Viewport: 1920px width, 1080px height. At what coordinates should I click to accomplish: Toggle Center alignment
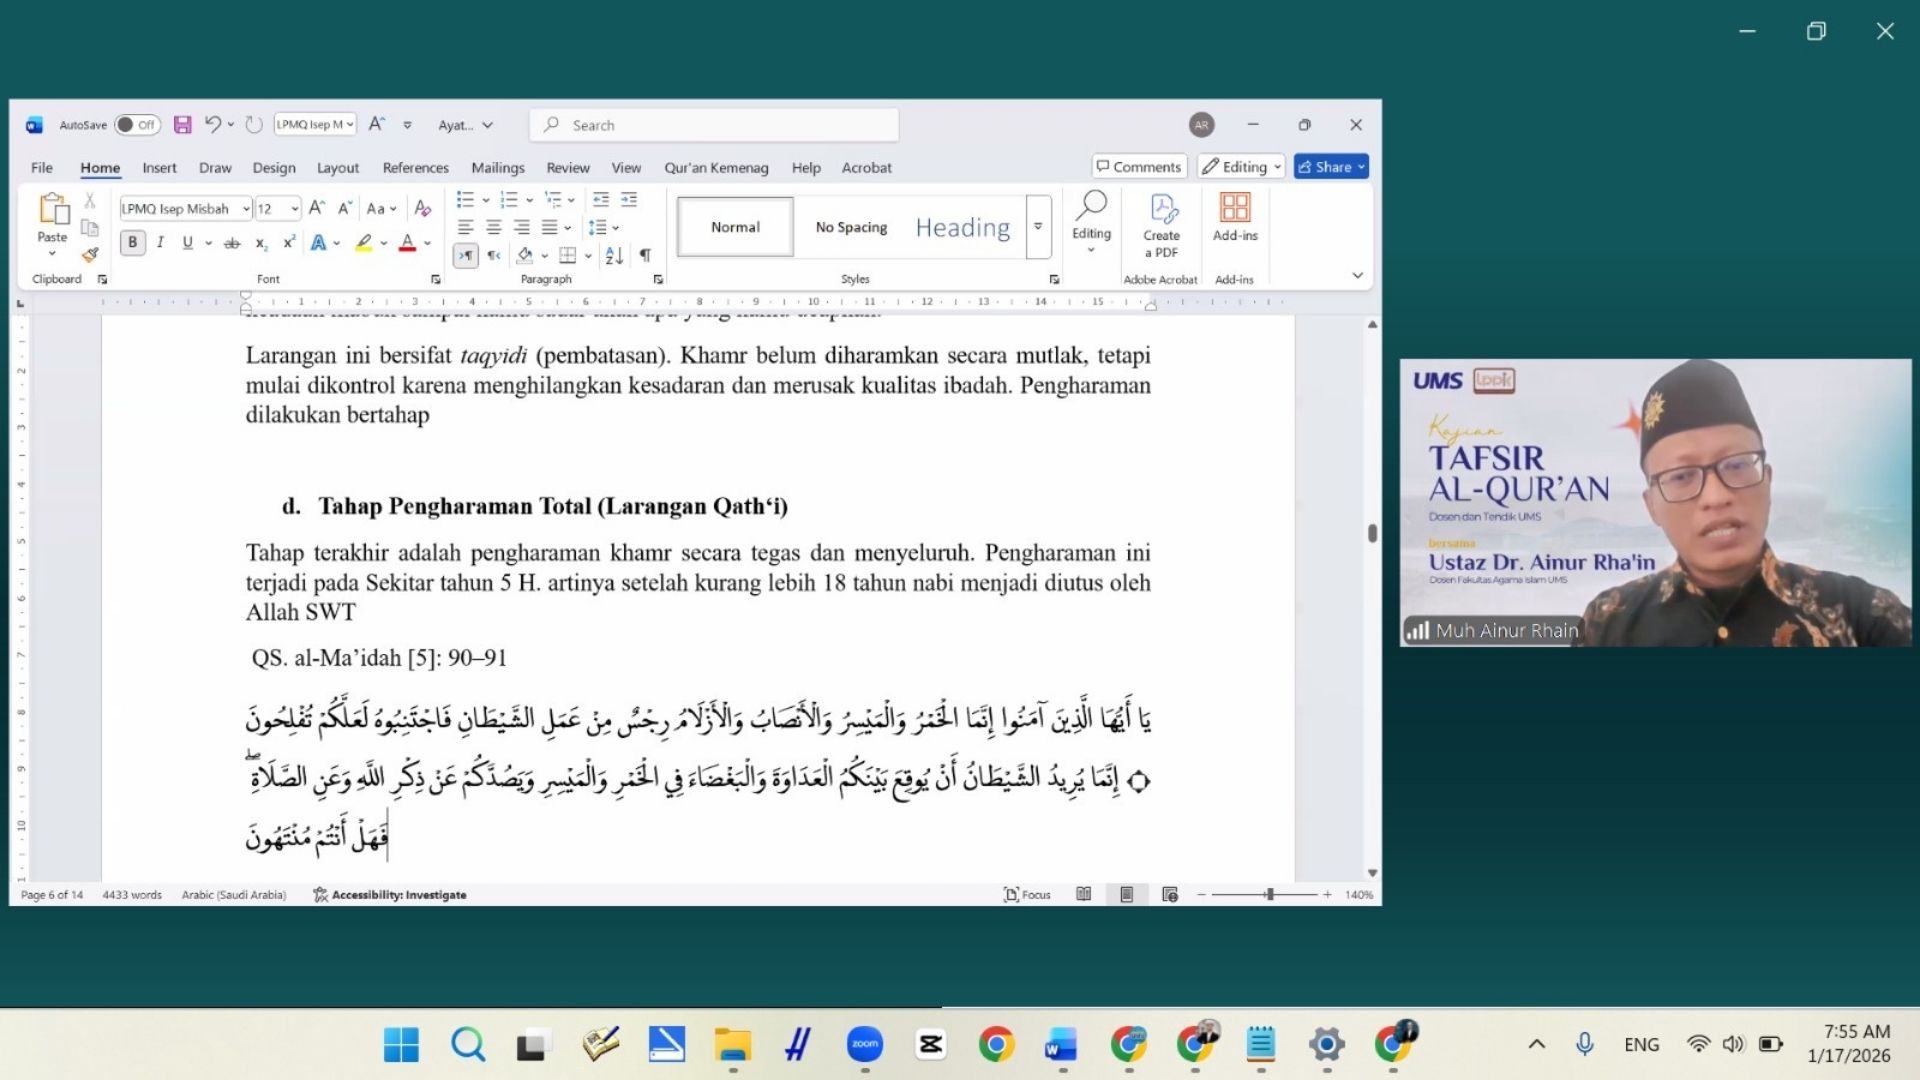[x=493, y=228]
